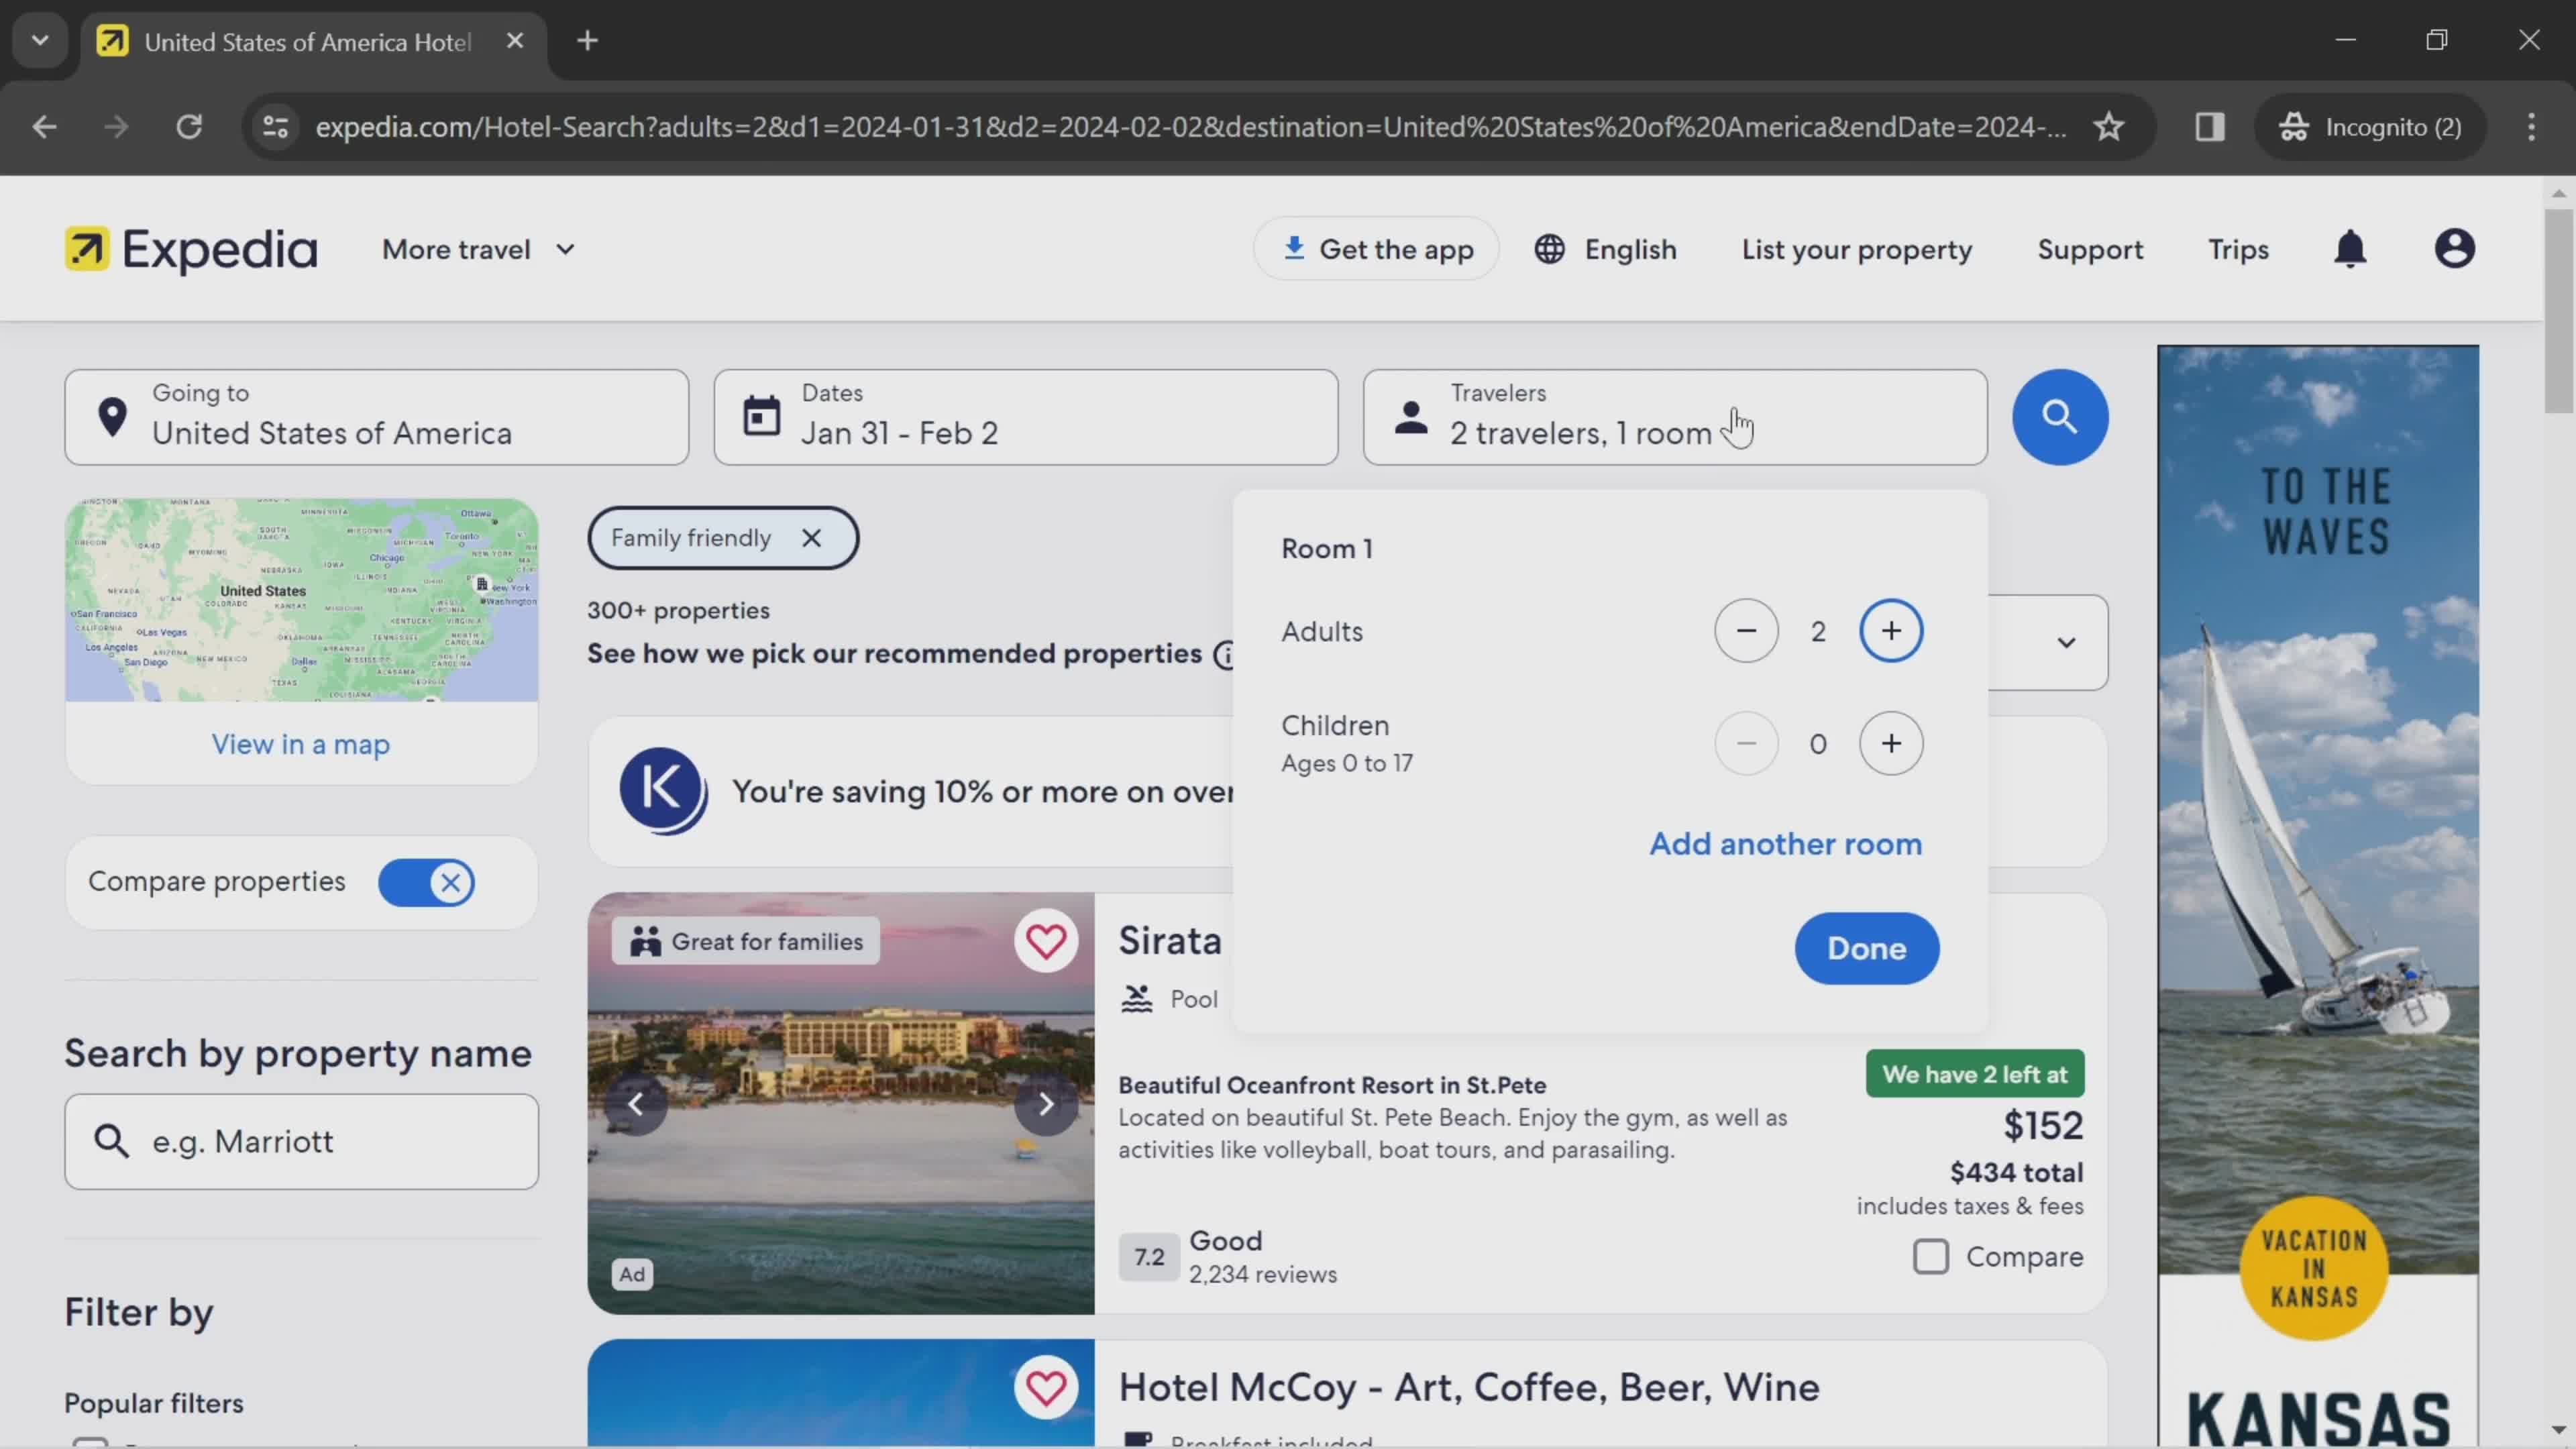Turn off Compare properties switch
The image size is (2576, 1449).
[x=427, y=882]
